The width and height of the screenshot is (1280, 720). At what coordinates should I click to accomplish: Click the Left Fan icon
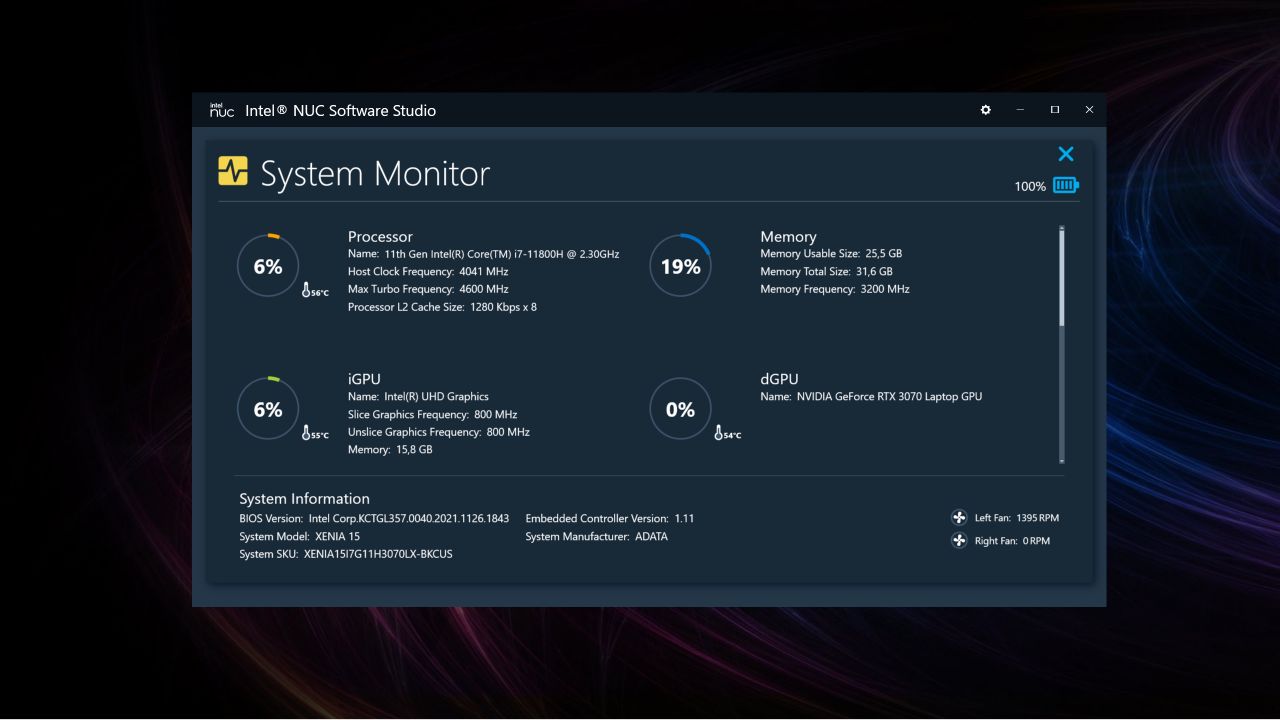[958, 518]
